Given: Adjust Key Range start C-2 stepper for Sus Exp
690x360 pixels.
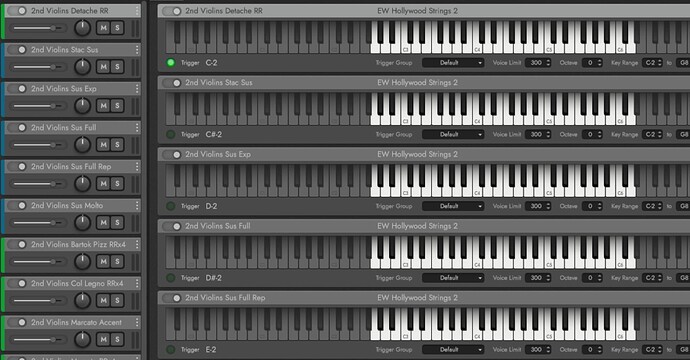Looking at the screenshot, I should [659, 206].
